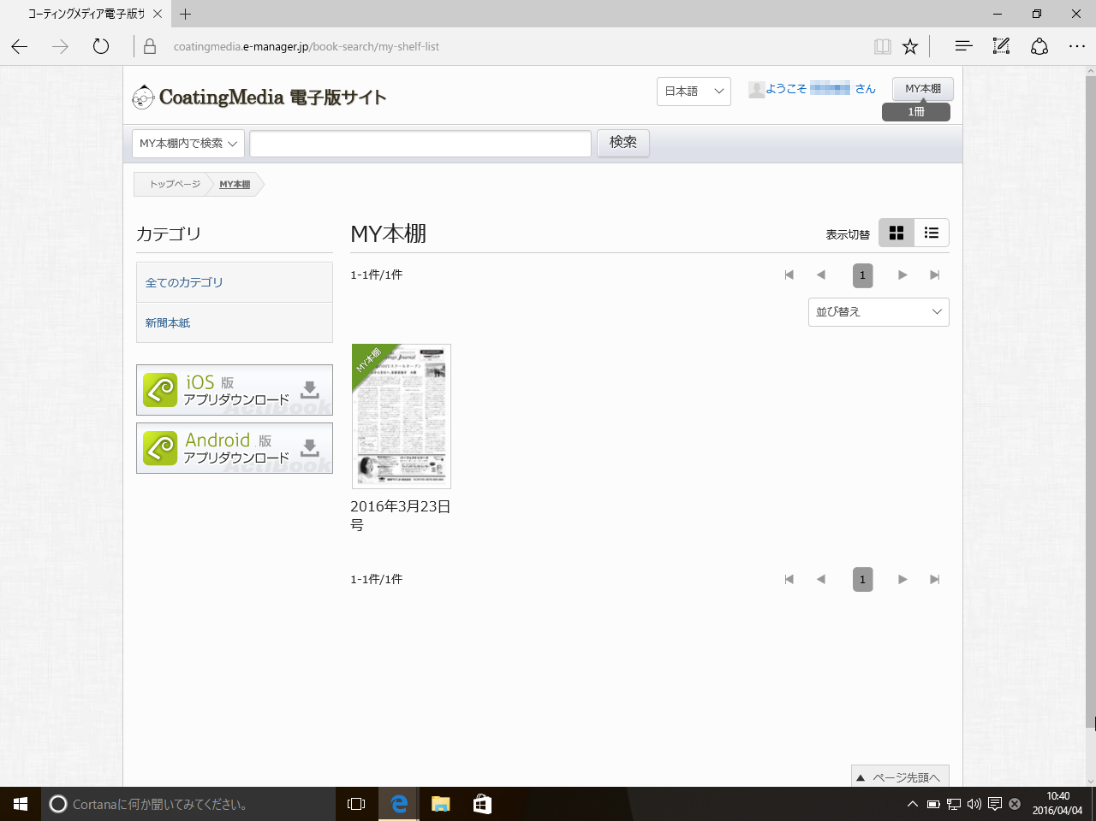Click the browser refresh icon
The height and width of the screenshot is (821, 1096).
pyautogui.click(x=100, y=46)
